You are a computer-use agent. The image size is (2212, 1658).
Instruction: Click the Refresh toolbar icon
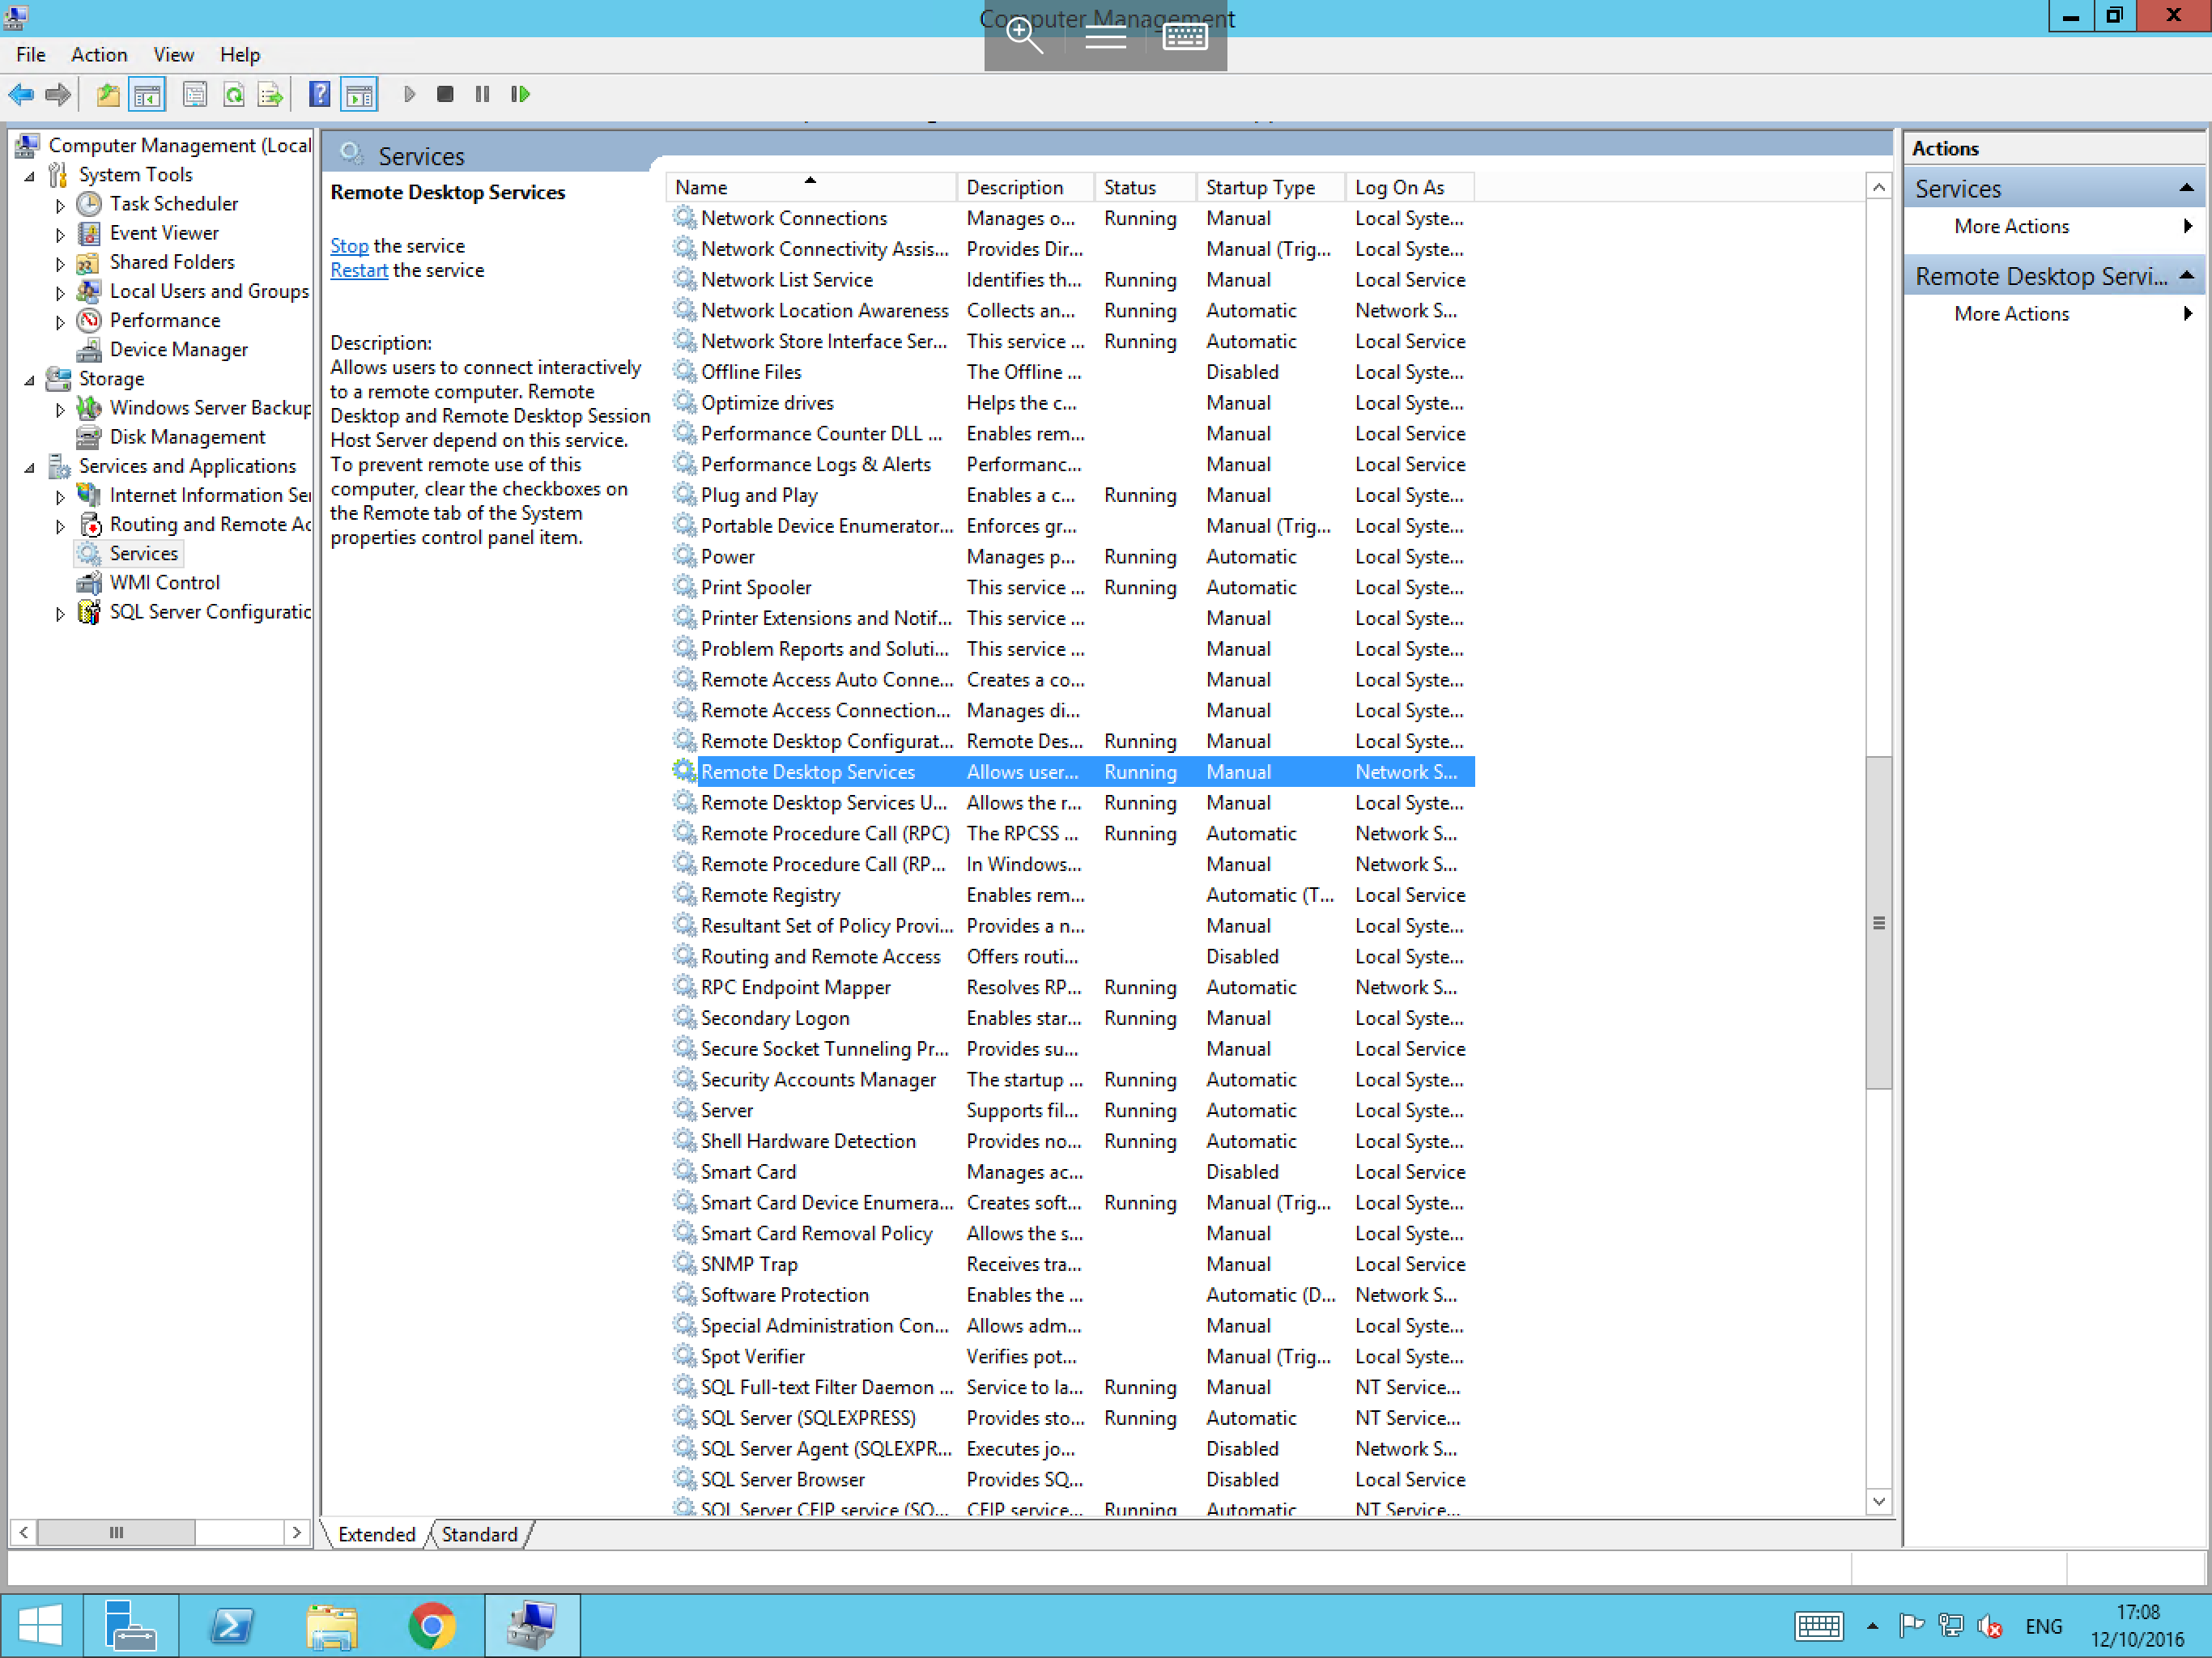point(234,94)
